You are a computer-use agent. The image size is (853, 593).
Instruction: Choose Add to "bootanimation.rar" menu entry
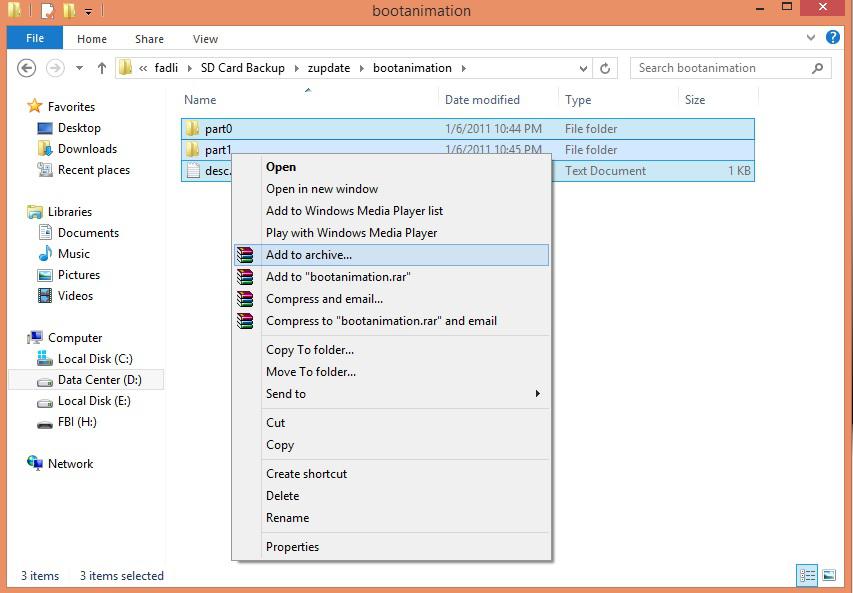[338, 277]
